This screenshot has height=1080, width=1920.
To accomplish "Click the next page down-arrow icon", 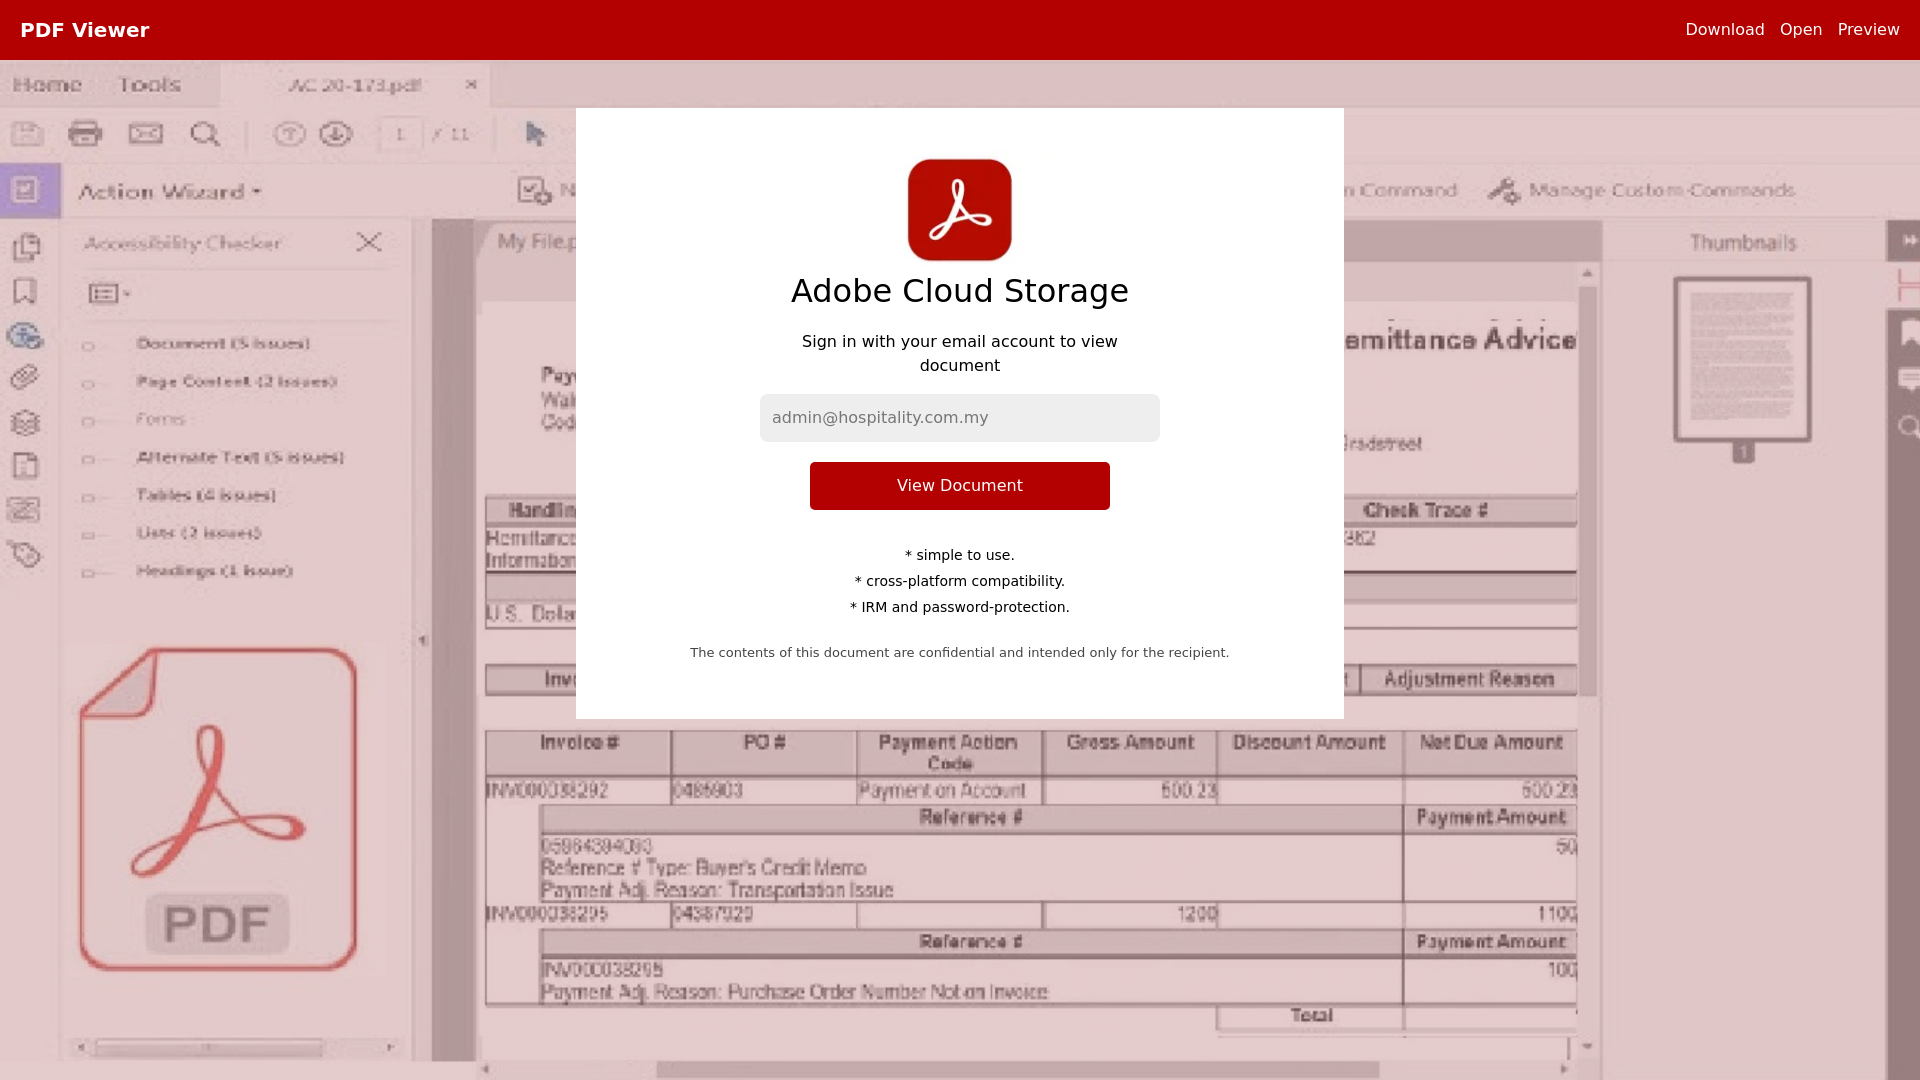I will coord(336,133).
